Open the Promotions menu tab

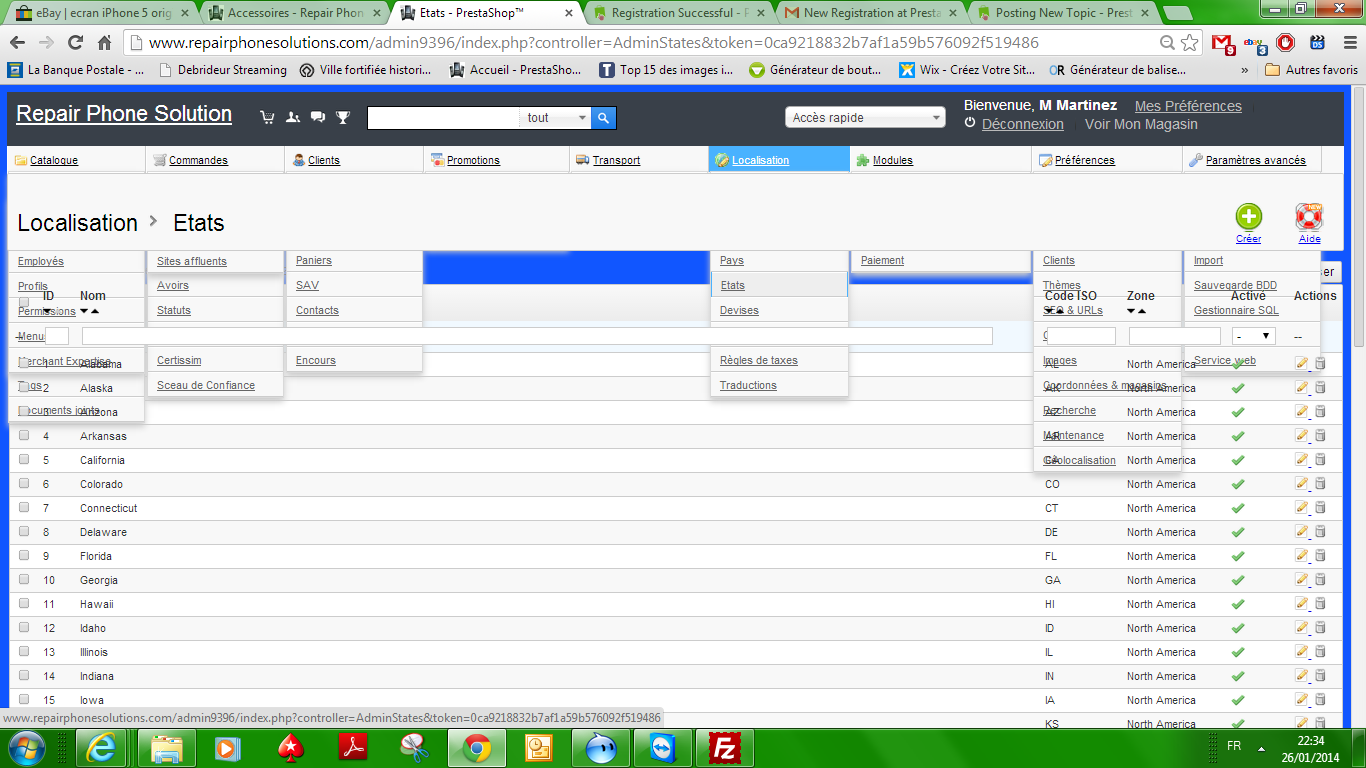click(494, 160)
